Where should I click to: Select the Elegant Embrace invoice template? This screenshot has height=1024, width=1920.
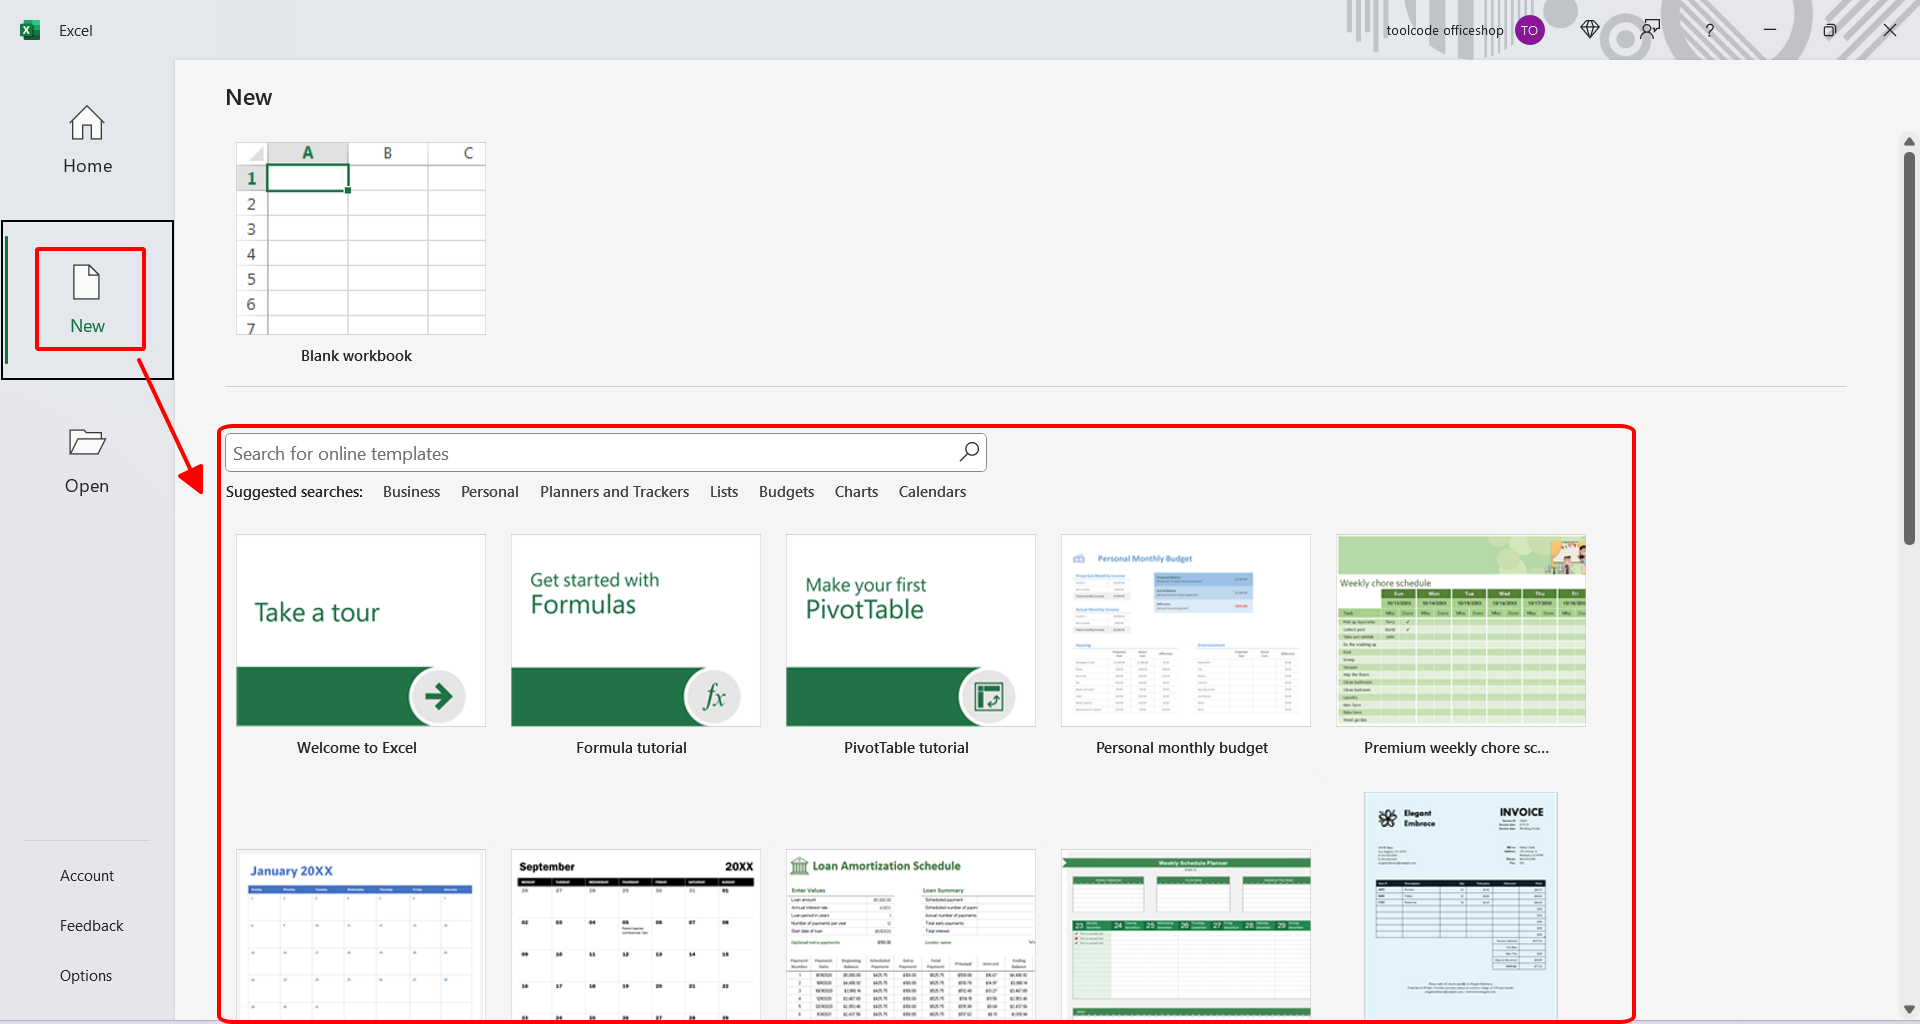[x=1461, y=906]
